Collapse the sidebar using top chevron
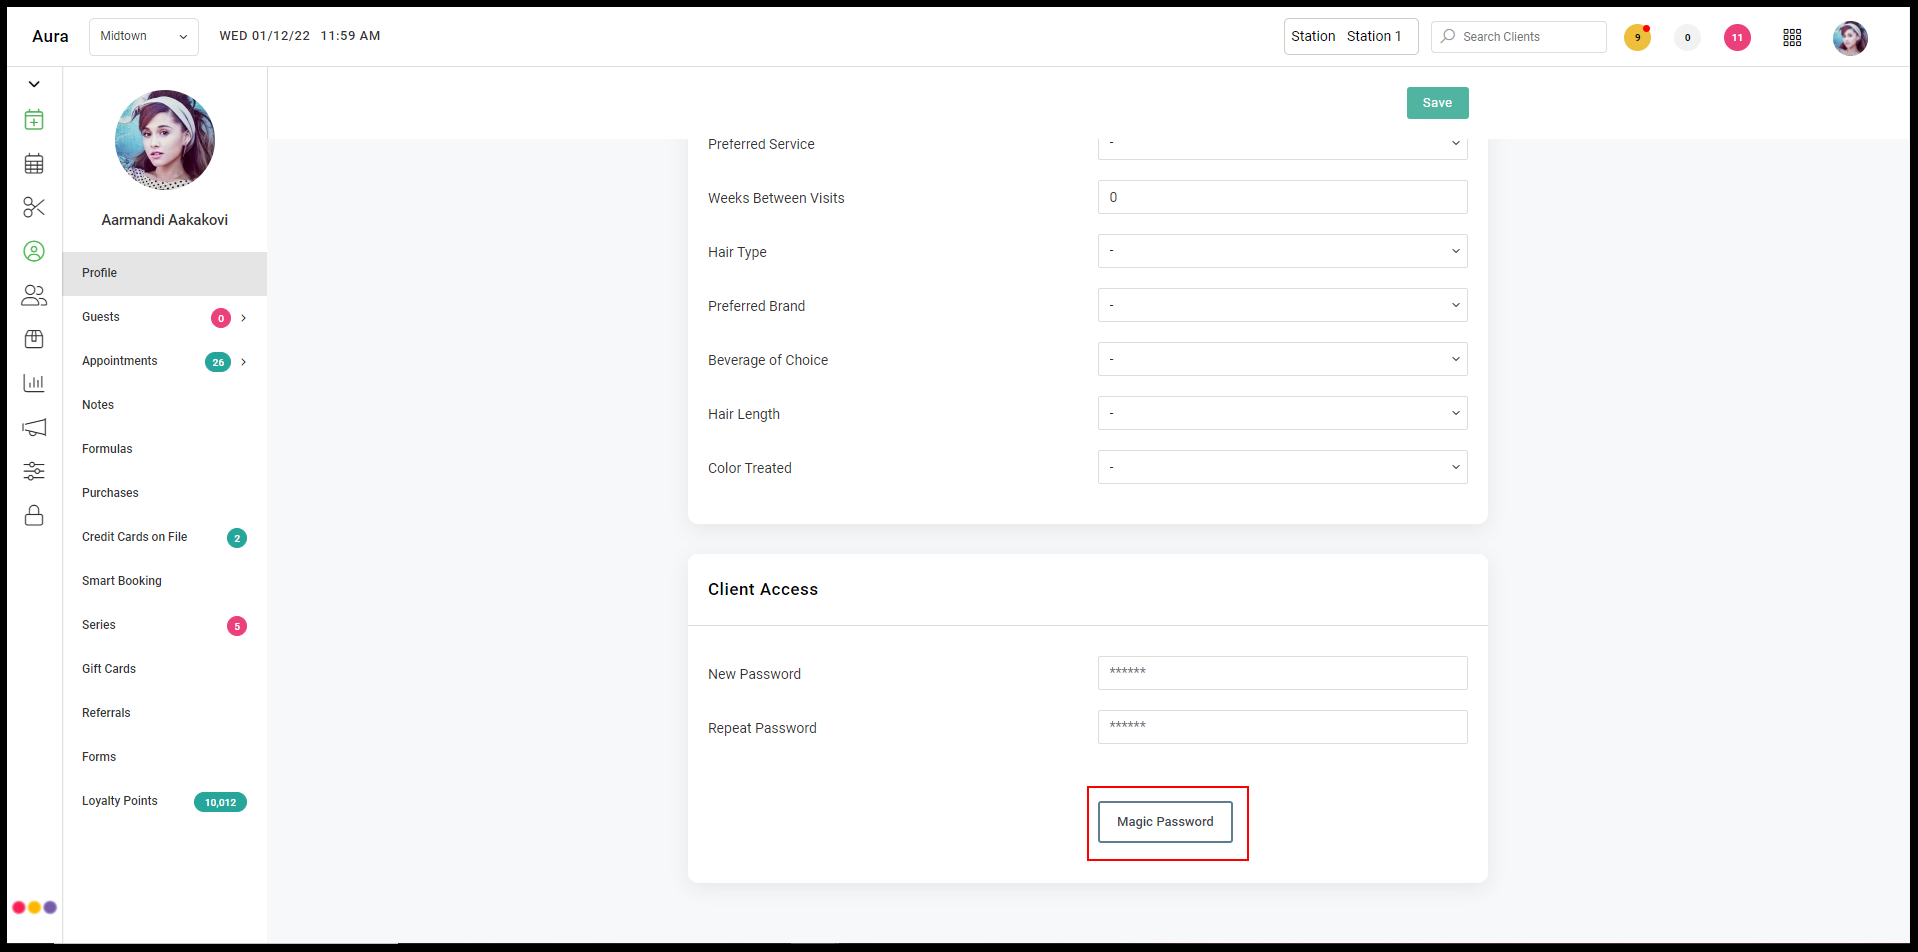The height and width of the screenshot is (952, 1918). pos(34,84)
